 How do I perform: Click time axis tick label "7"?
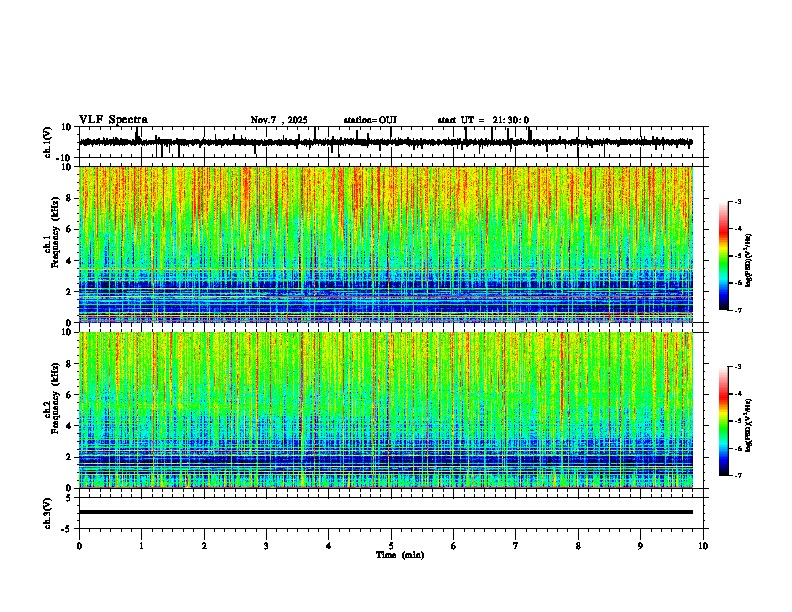click(x=516, y=546)
